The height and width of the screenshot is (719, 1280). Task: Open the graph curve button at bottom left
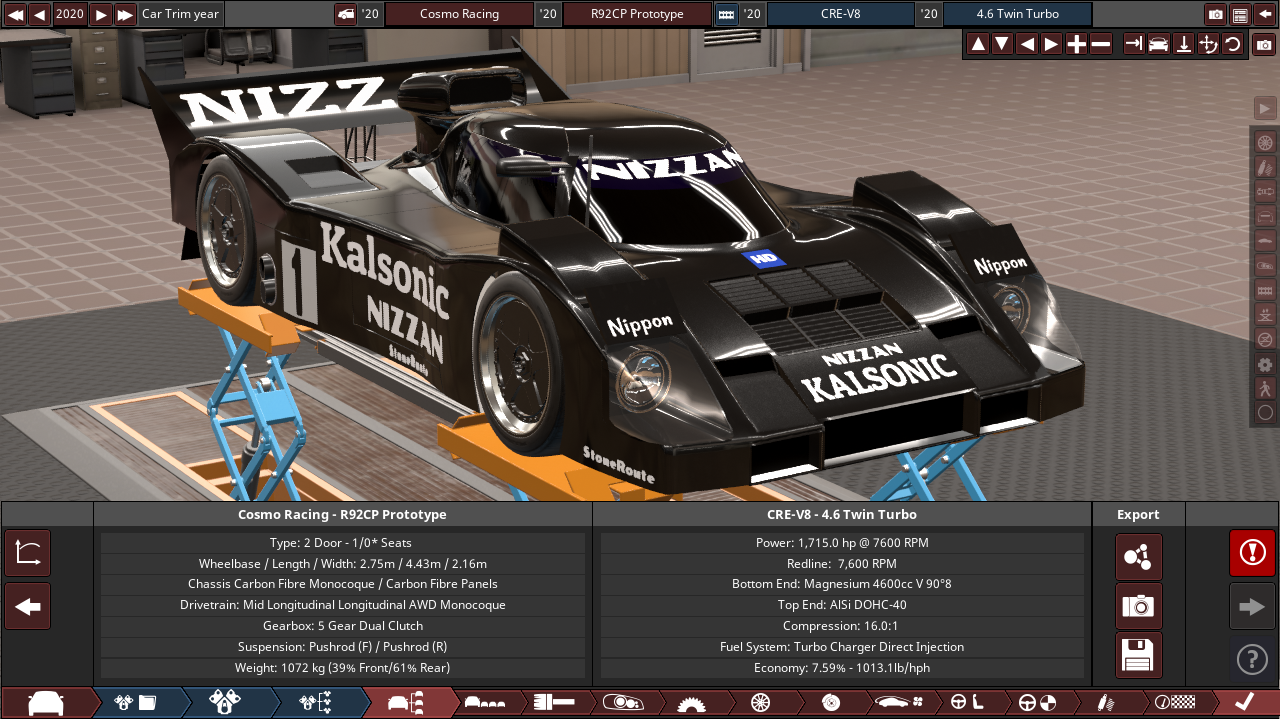(28, 553)
